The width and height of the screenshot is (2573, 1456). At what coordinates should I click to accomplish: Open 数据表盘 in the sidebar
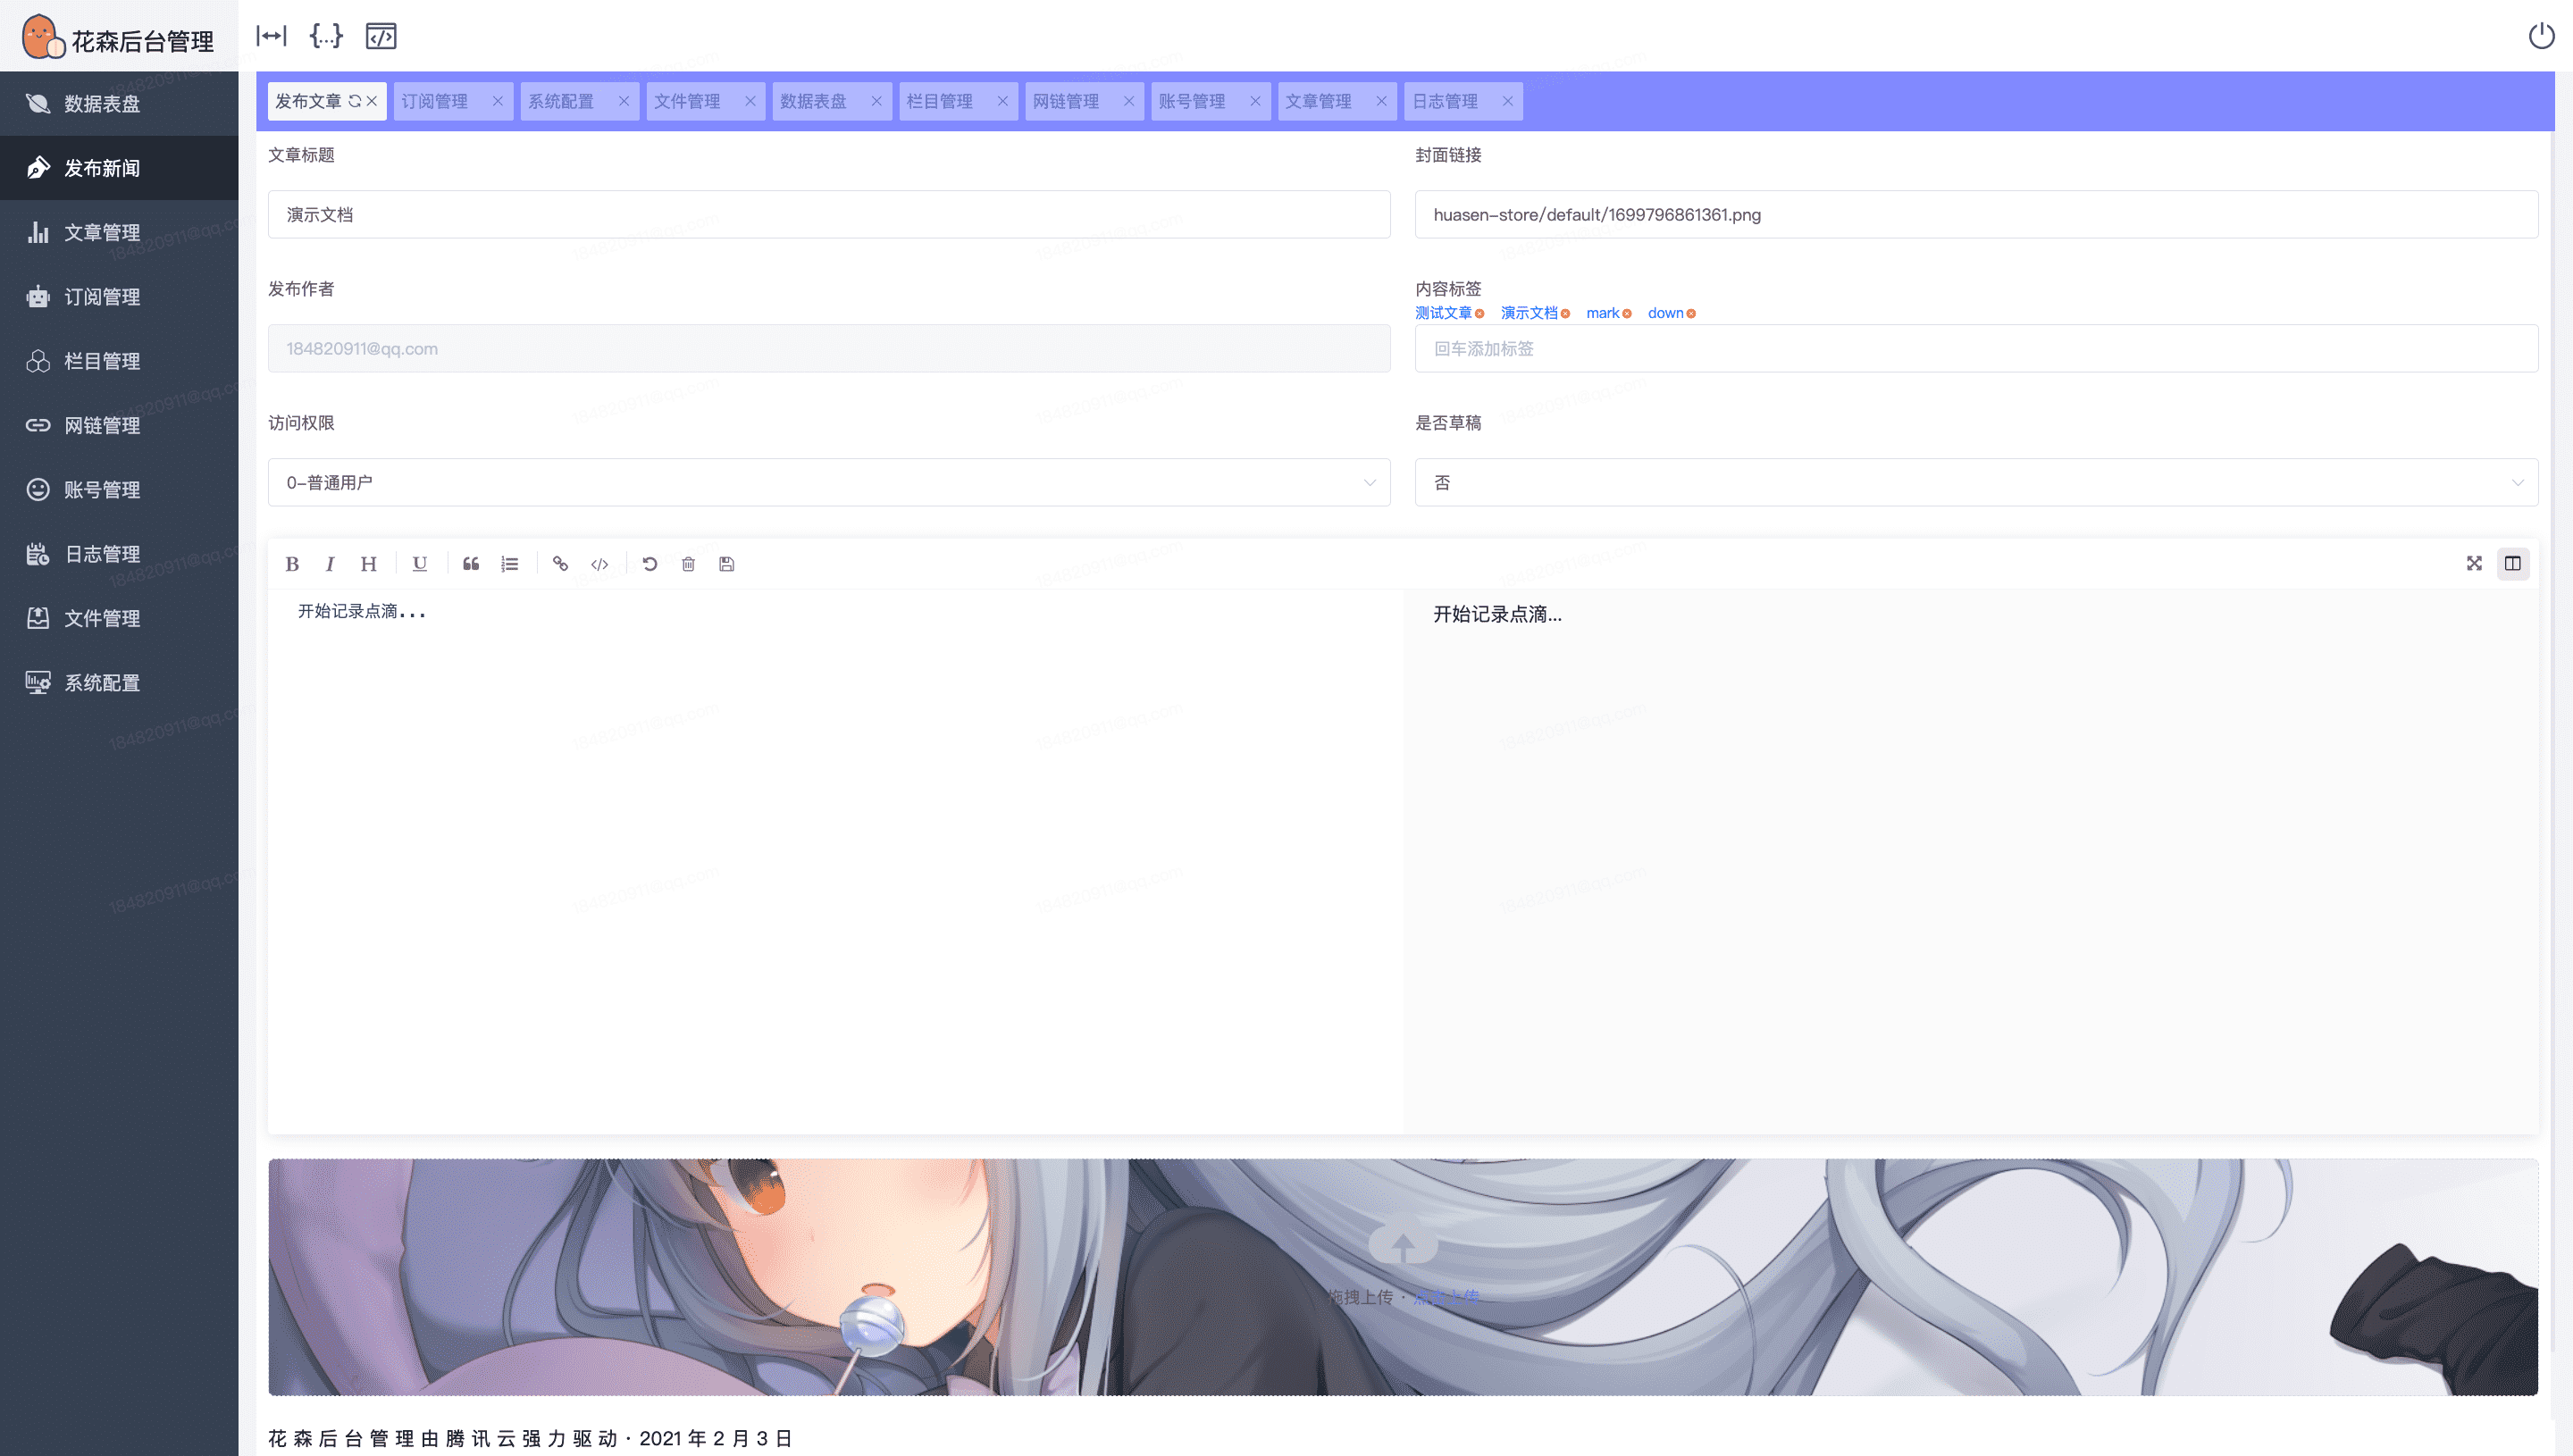(119, 103)
